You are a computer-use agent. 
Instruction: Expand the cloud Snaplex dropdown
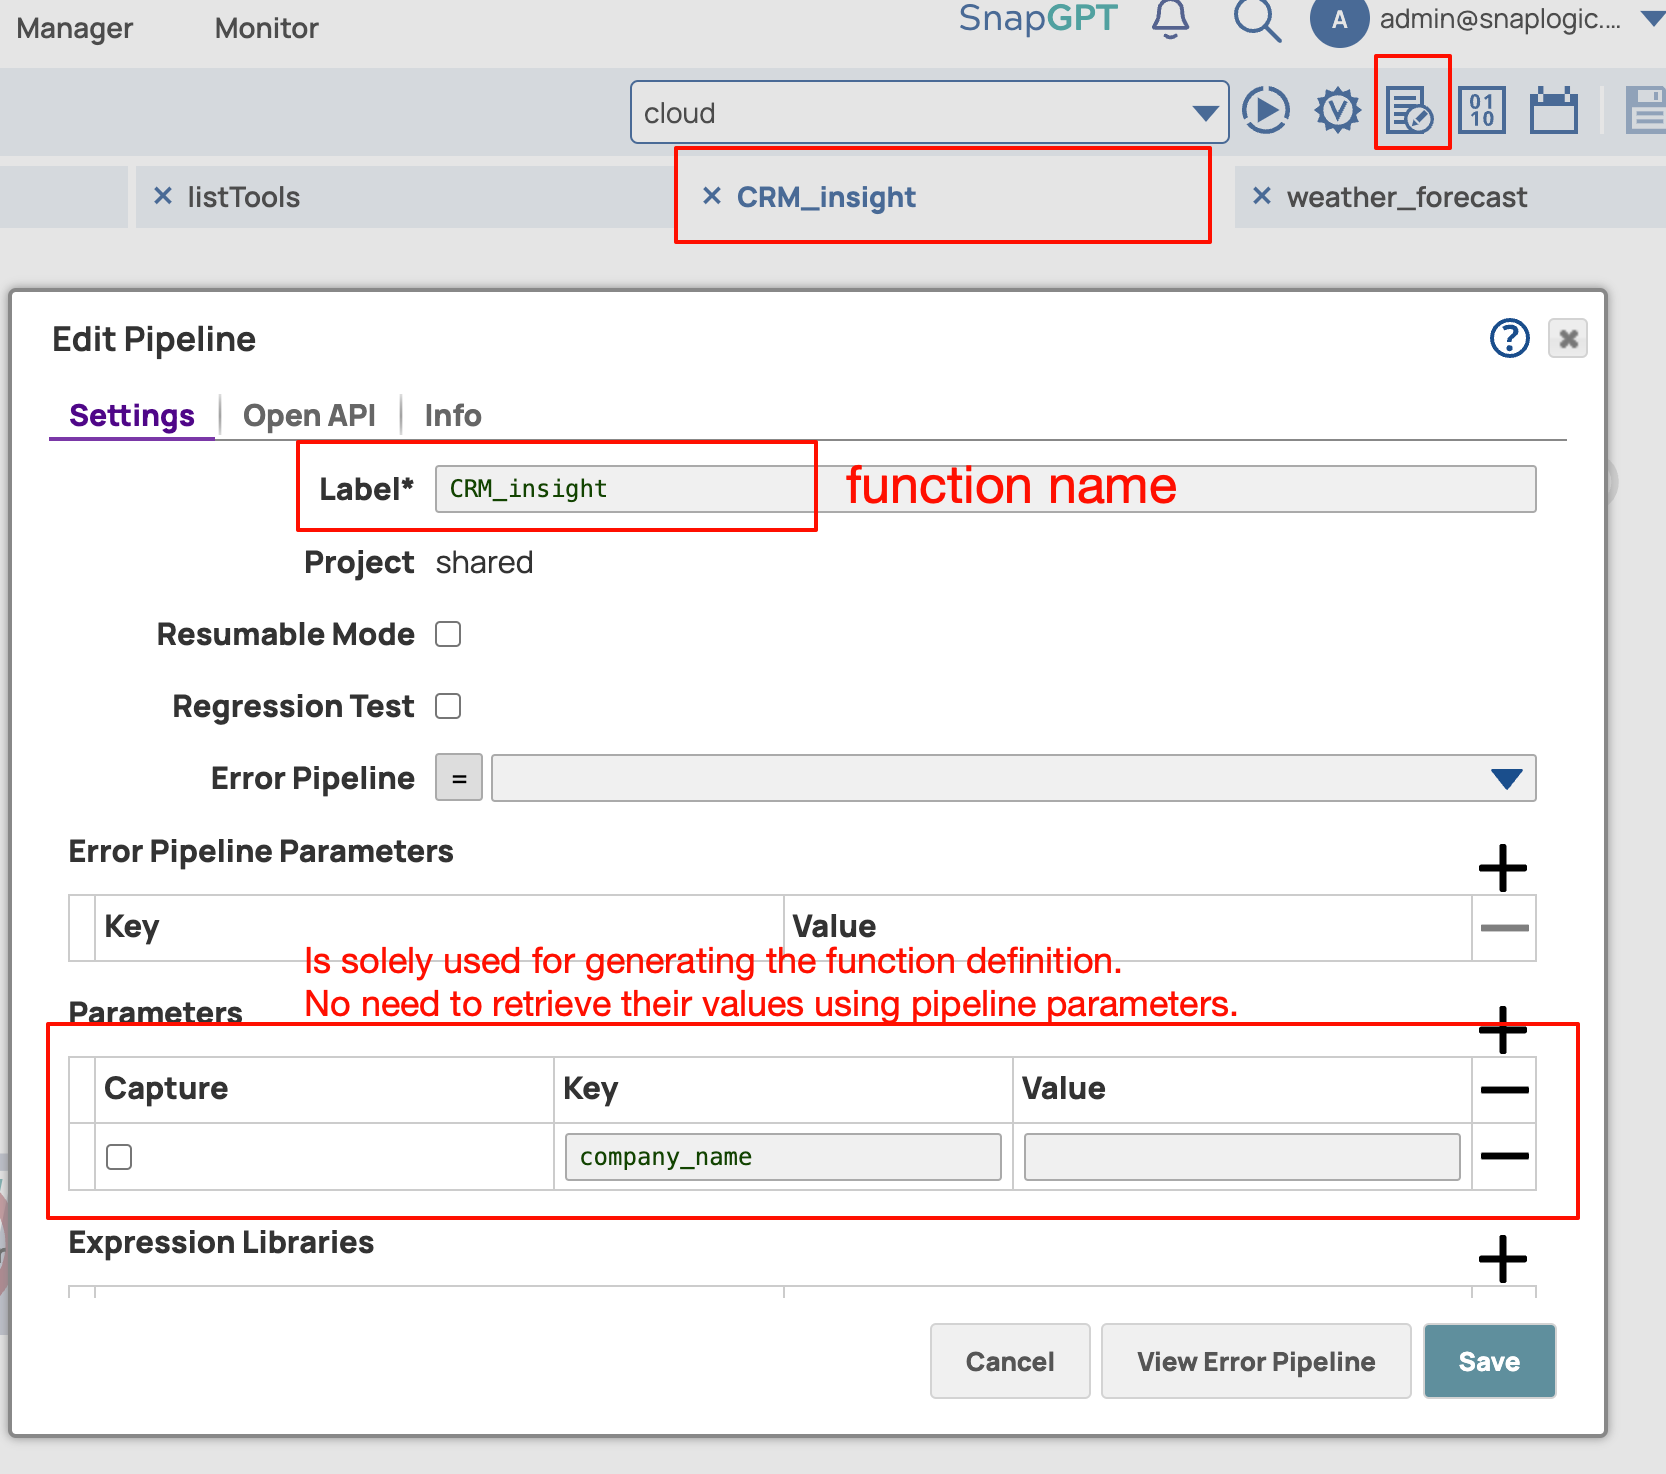point(1205,113)
